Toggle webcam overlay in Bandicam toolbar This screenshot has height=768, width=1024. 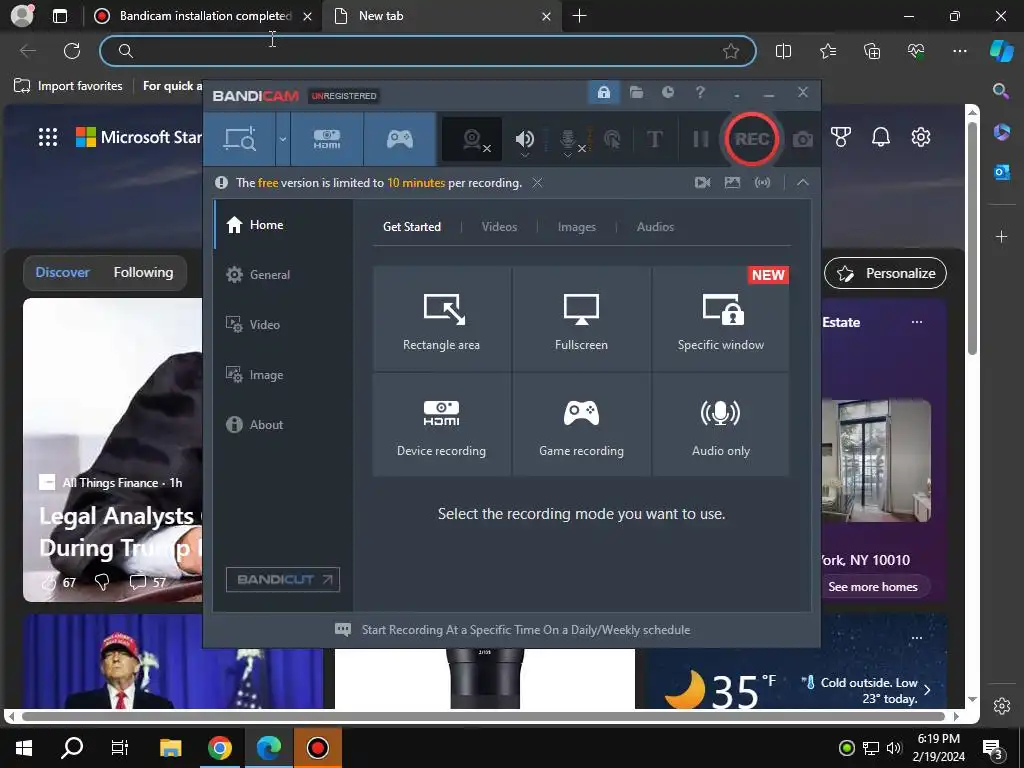[473, 139]
